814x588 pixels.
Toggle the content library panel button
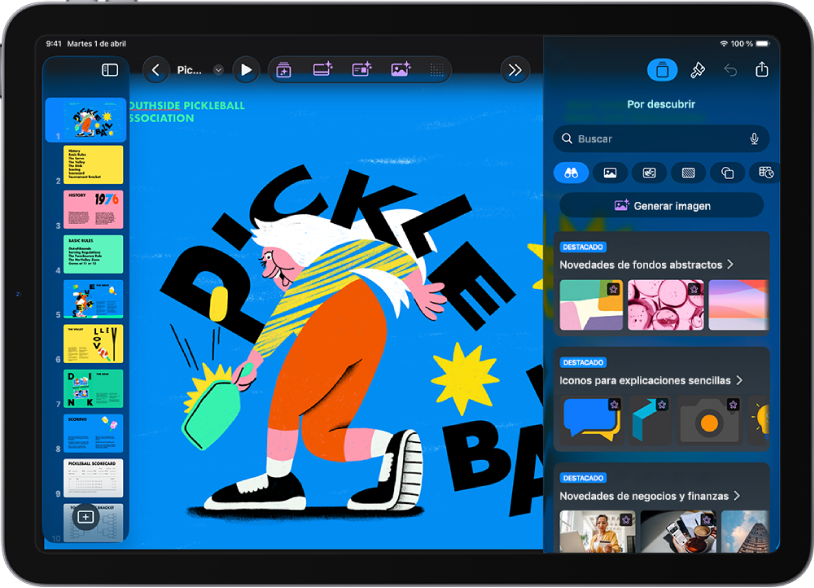662,70
